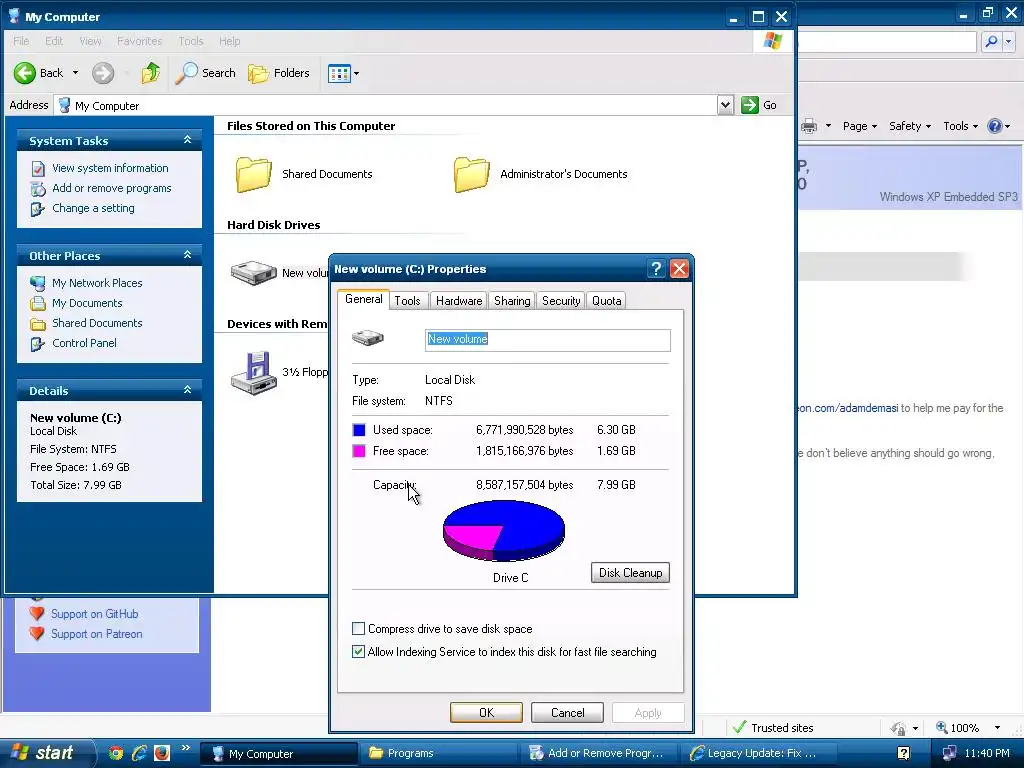Viewport: 1024px width, 768px height.
Task: Click the adamdemasi link in IE page
Action: click(x=848, y=408)
